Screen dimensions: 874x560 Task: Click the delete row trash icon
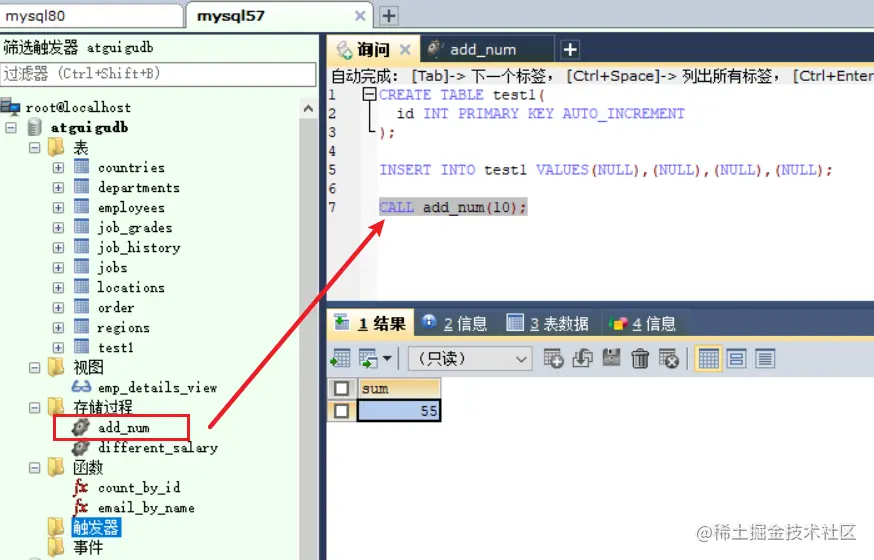[x=640, y=358]
